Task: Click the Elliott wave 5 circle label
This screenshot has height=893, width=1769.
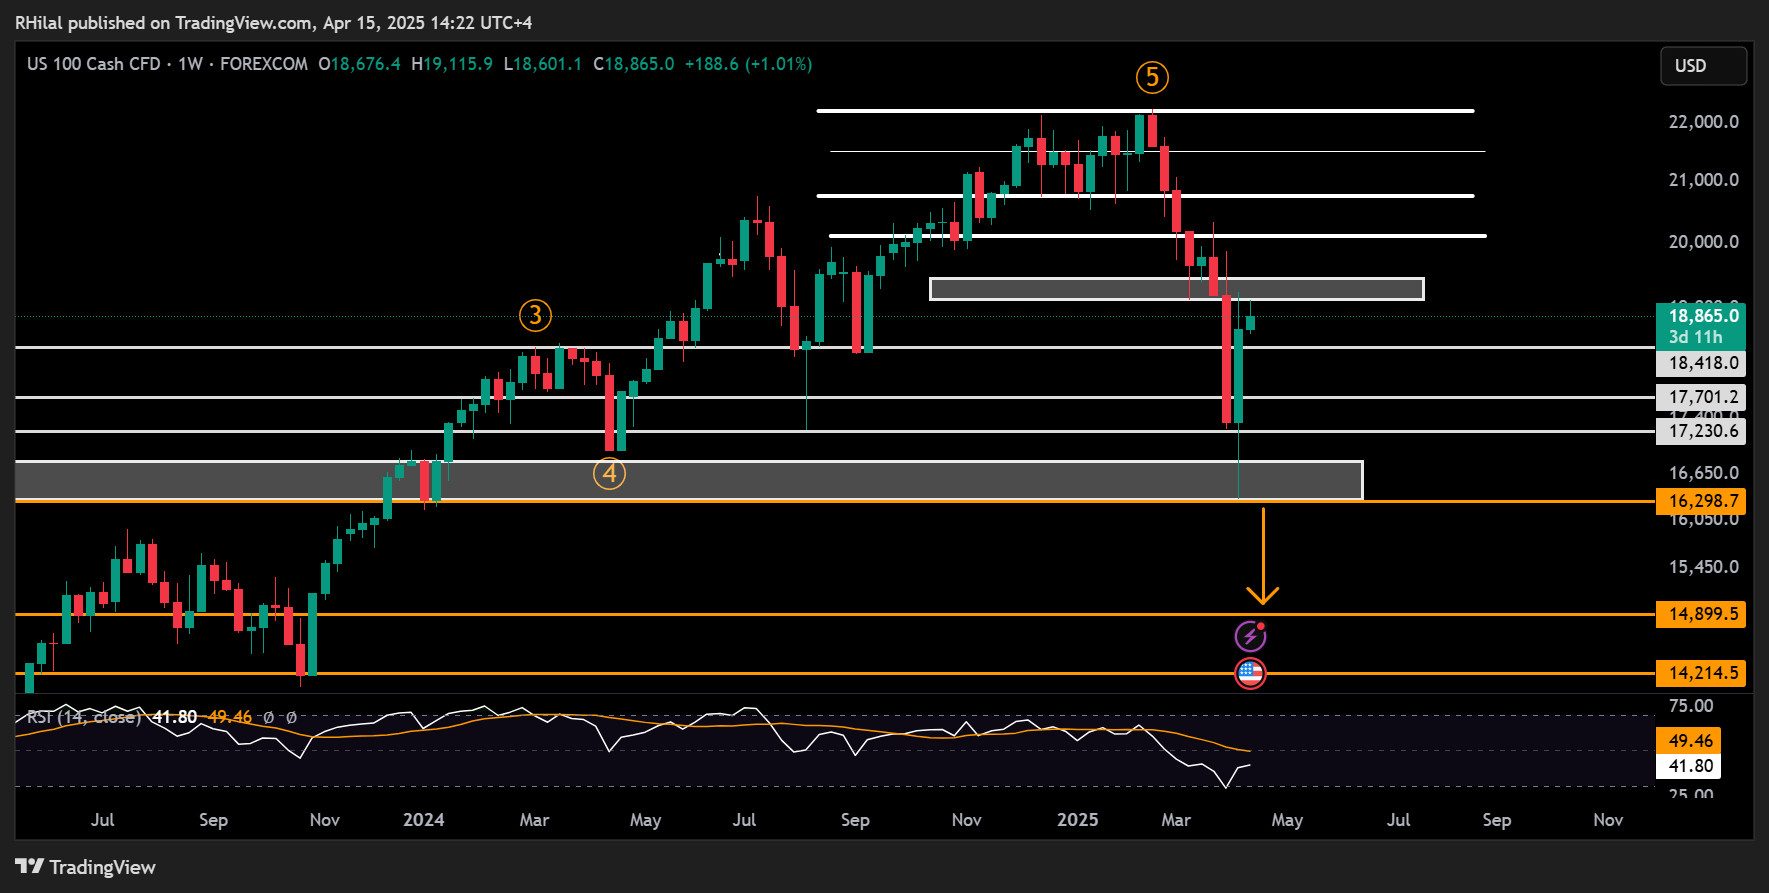Action: (1152, 77)
